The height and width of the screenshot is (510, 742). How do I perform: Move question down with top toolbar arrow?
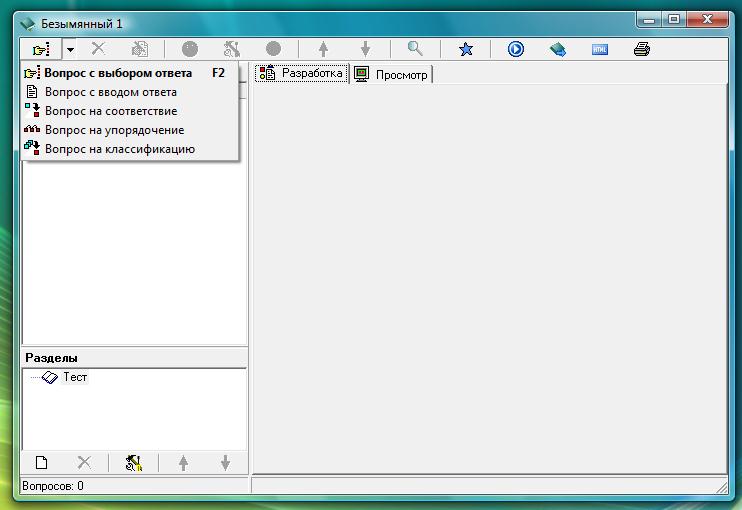pyautogui.click(x=365, y=49)
